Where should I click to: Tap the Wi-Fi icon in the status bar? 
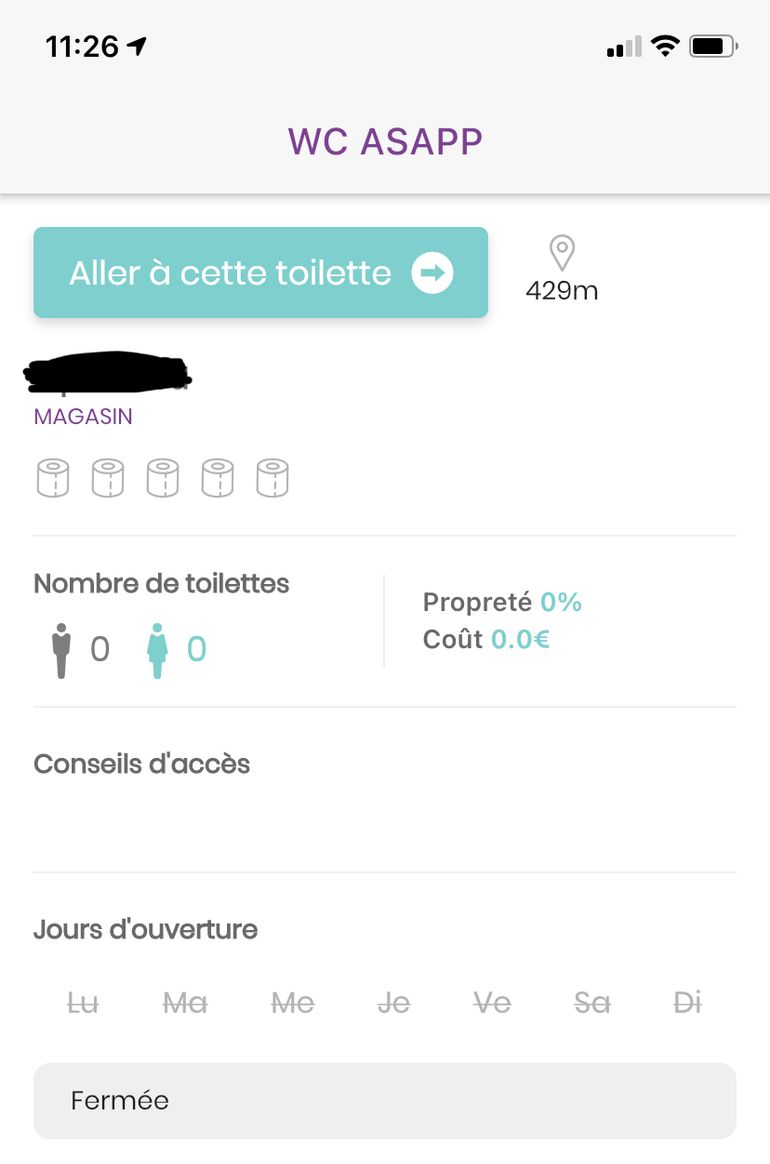click(663, 46)
